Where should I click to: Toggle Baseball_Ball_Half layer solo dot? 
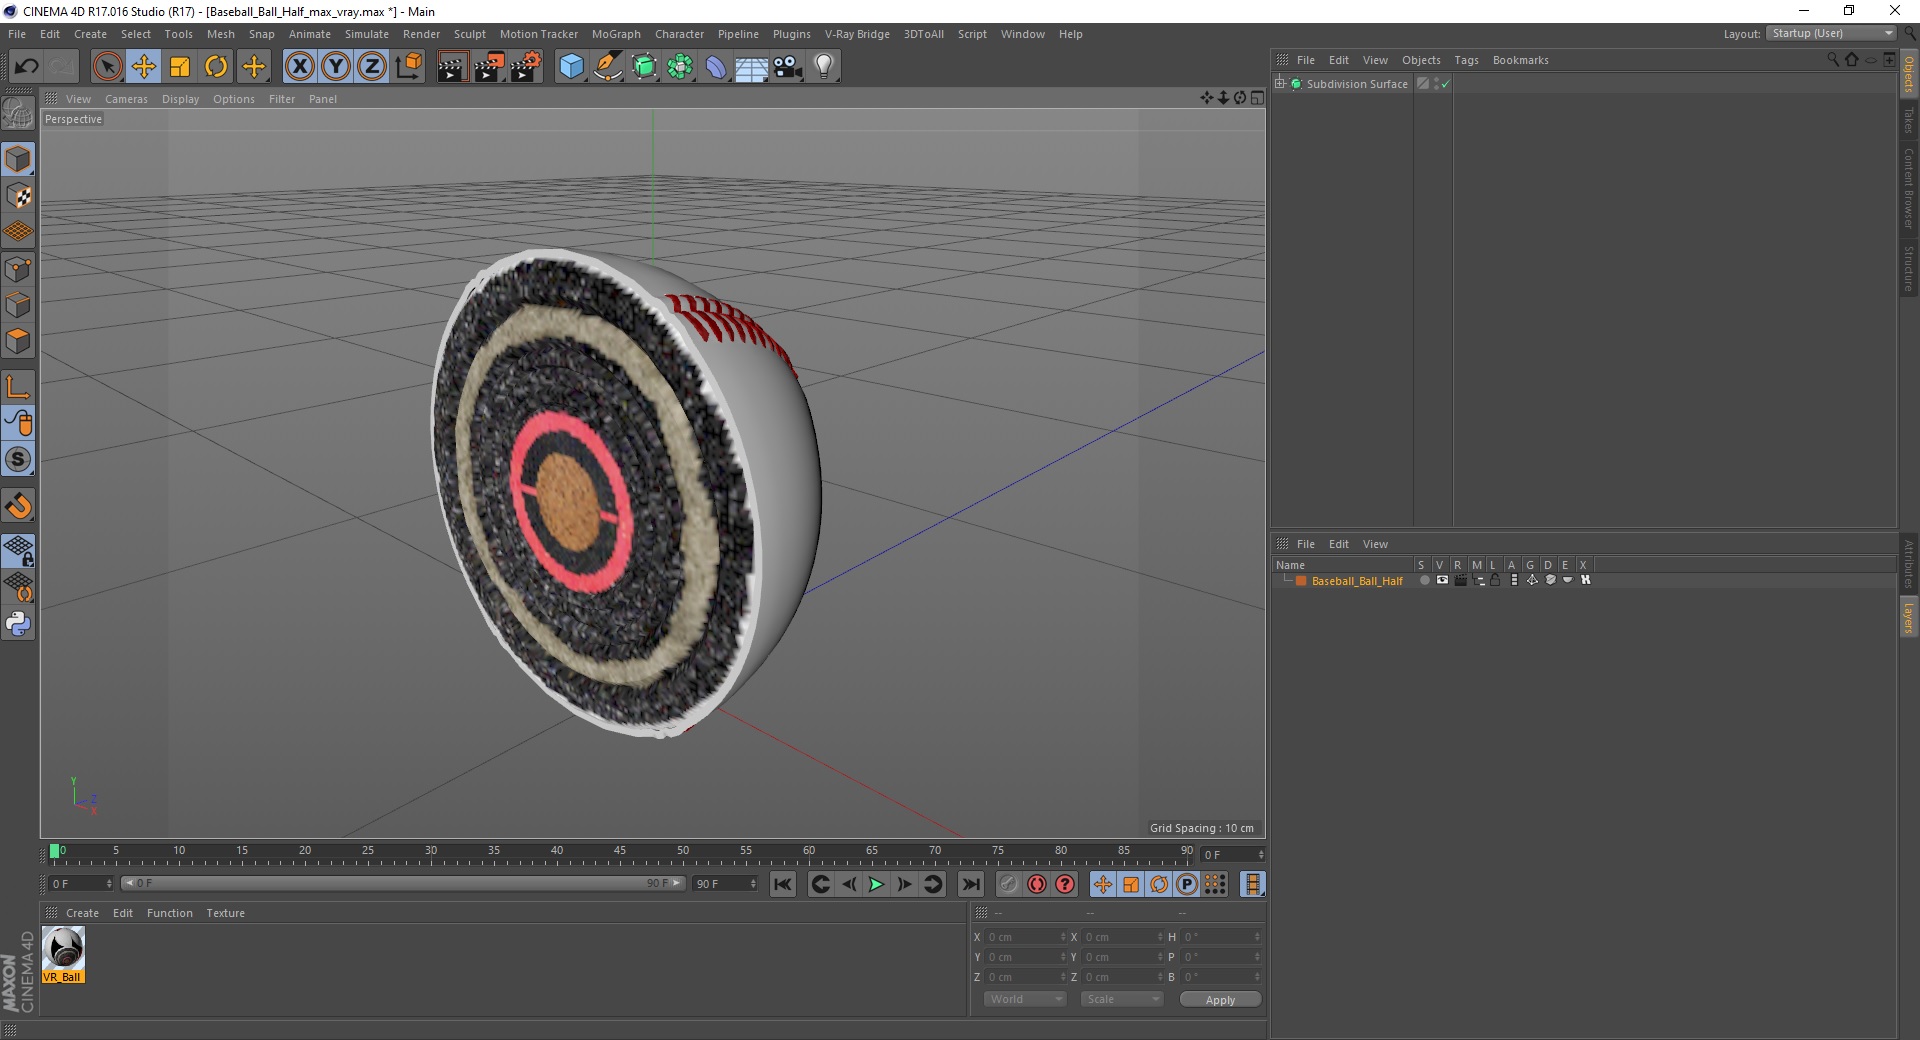[x=1424, y=580]
